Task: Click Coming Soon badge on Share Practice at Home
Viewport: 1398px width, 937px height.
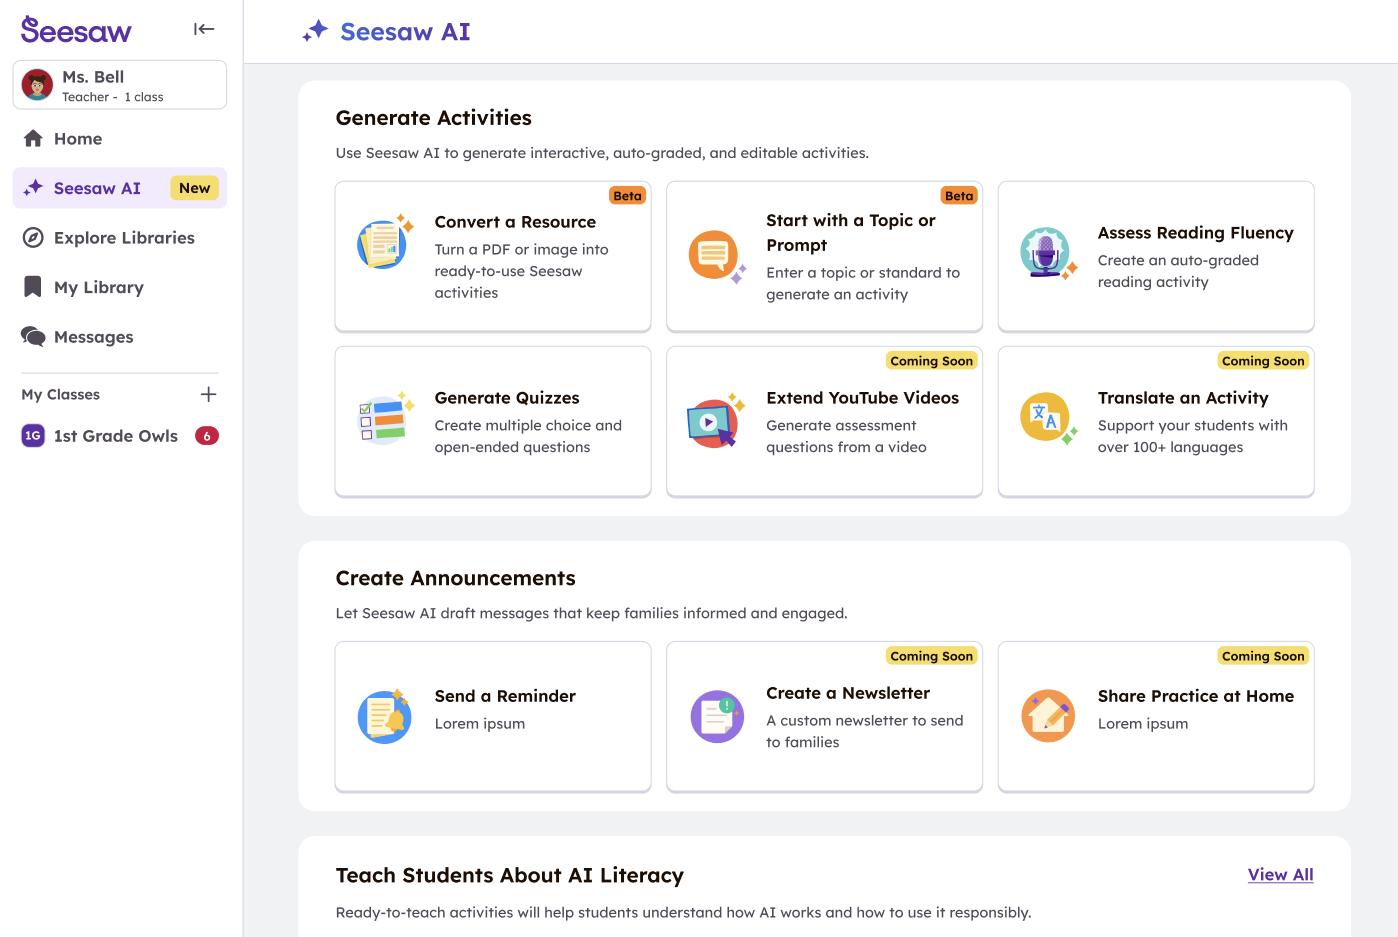Action: click(1263, 656)
